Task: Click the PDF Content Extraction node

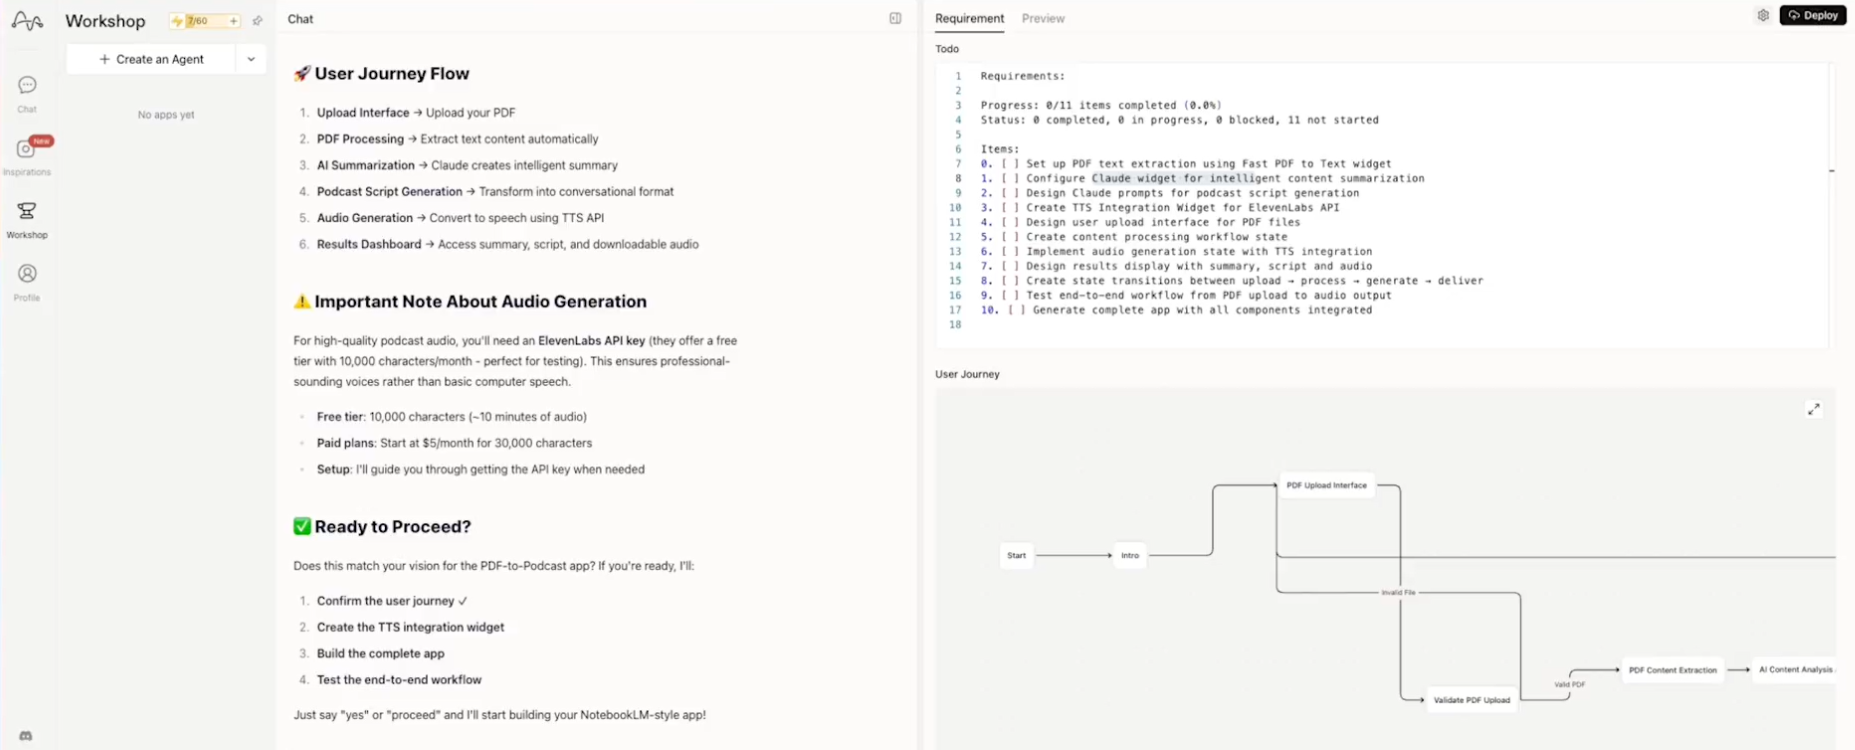Action: 1672,670
